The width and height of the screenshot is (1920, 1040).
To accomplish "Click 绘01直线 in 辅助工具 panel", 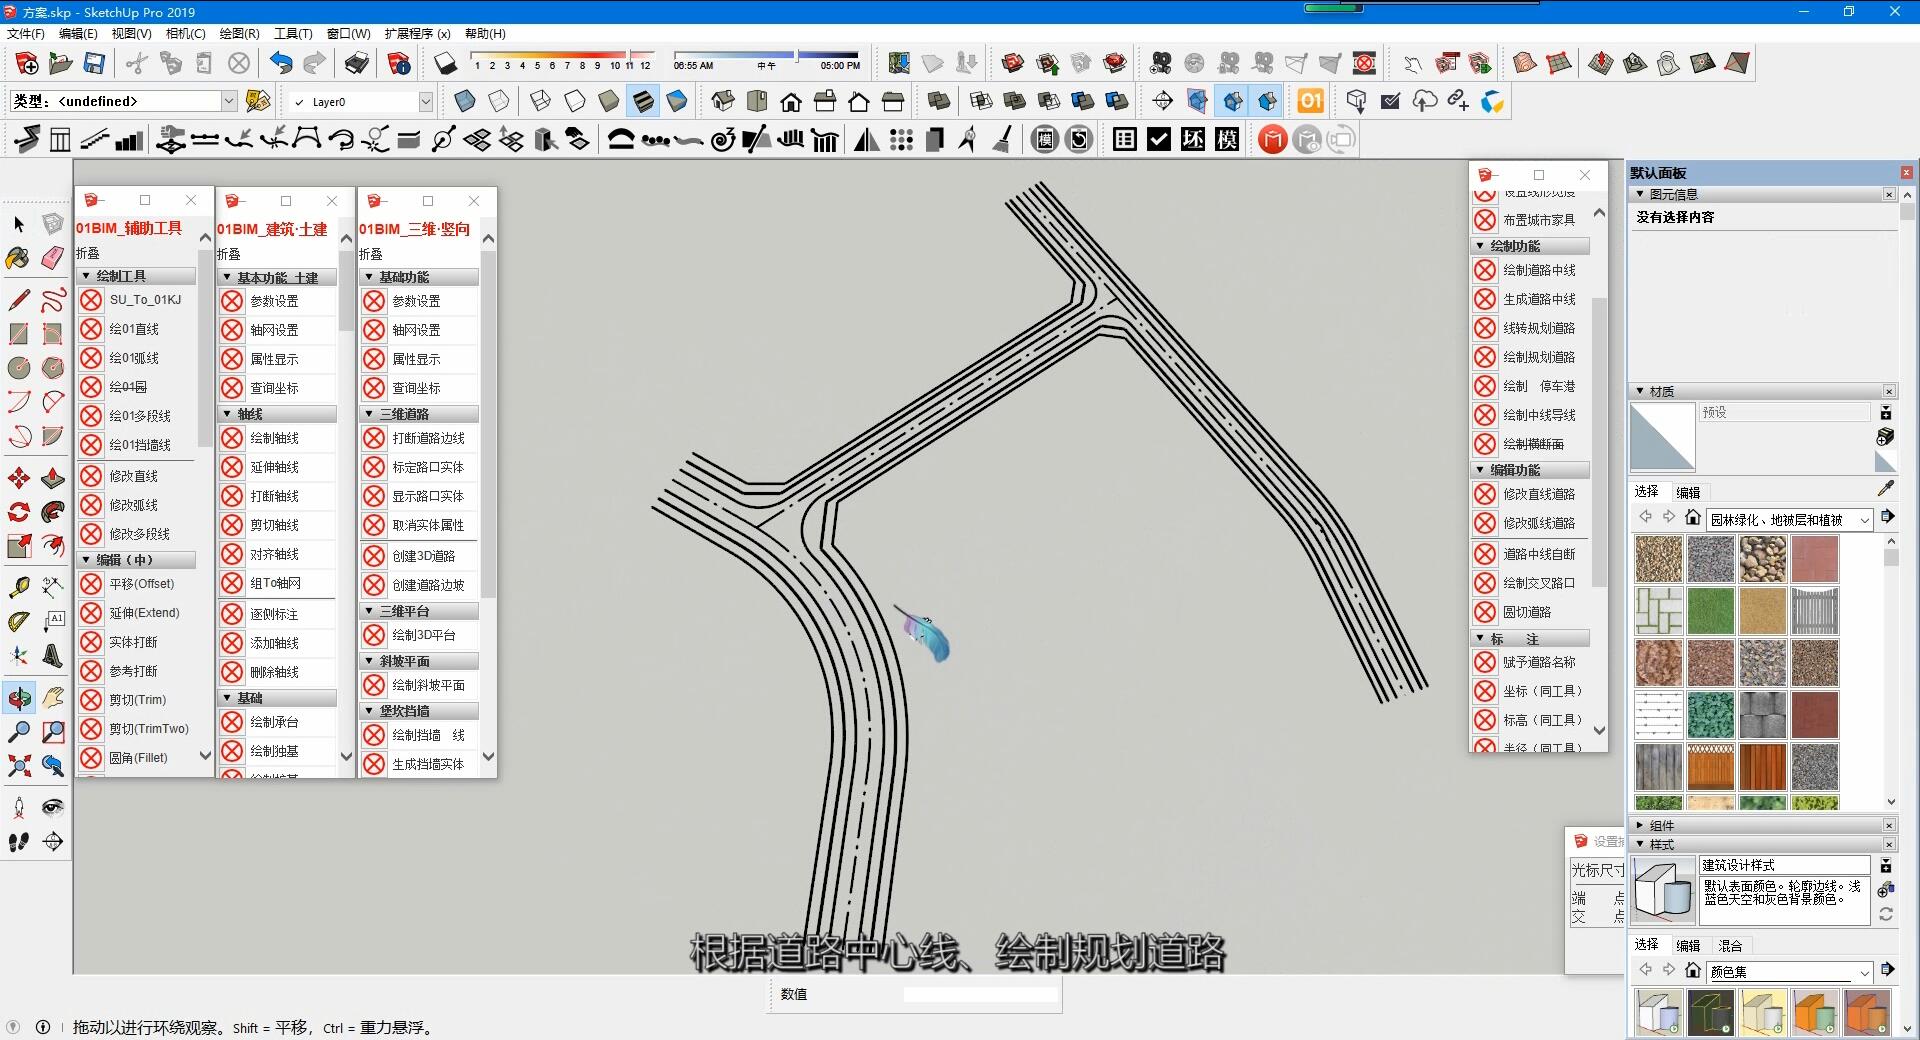I will click(134, 329).
